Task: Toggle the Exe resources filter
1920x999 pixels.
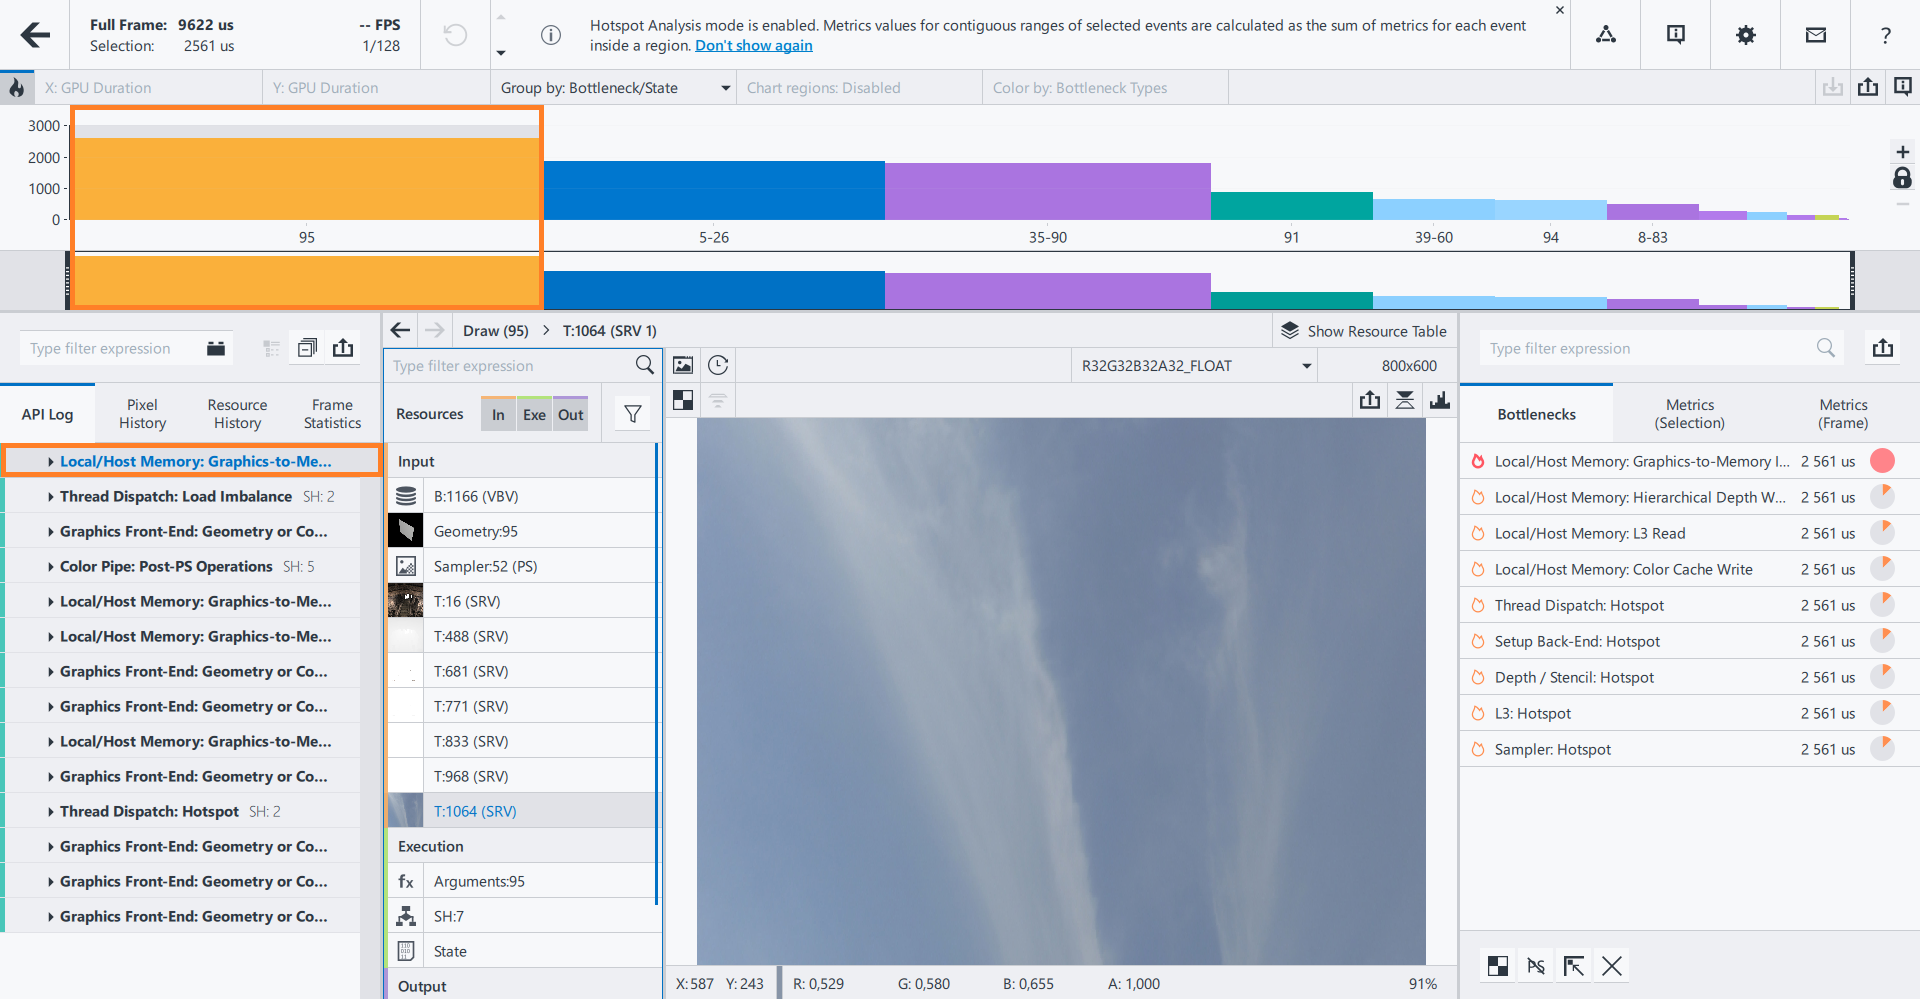Action: pos(535,414)
